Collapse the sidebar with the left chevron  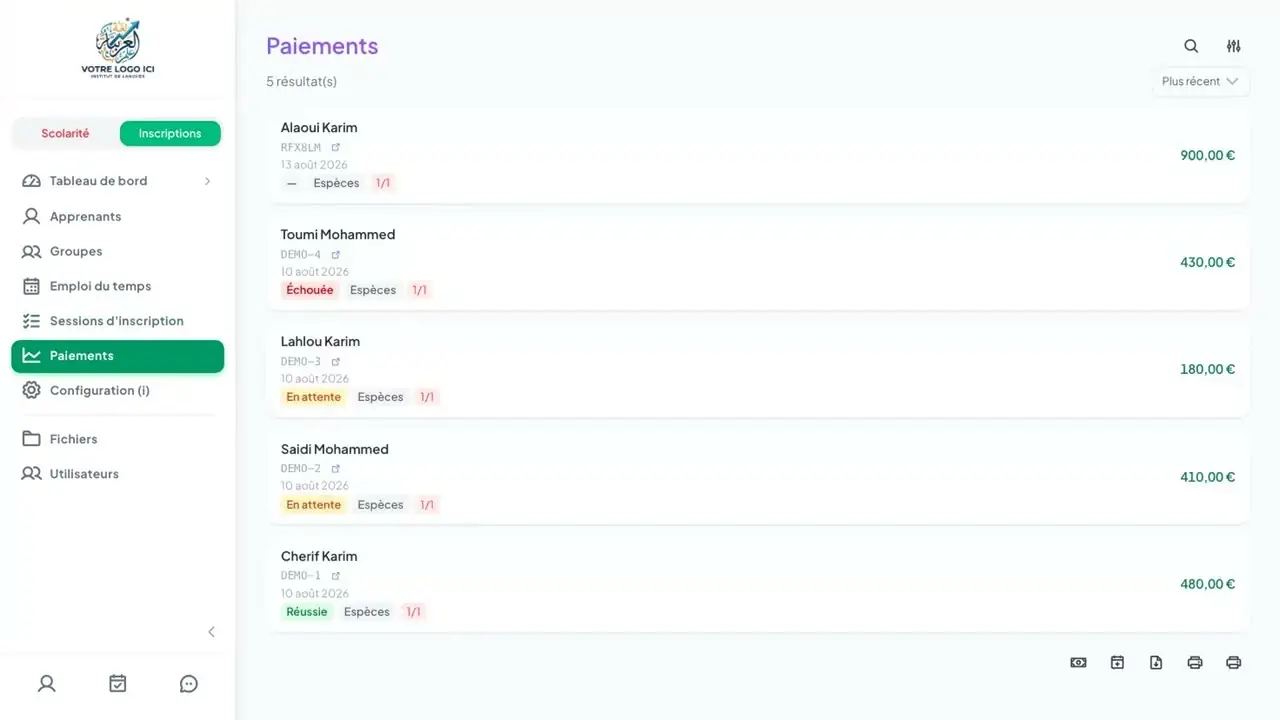pyautogui.click(x=211, y=632)
